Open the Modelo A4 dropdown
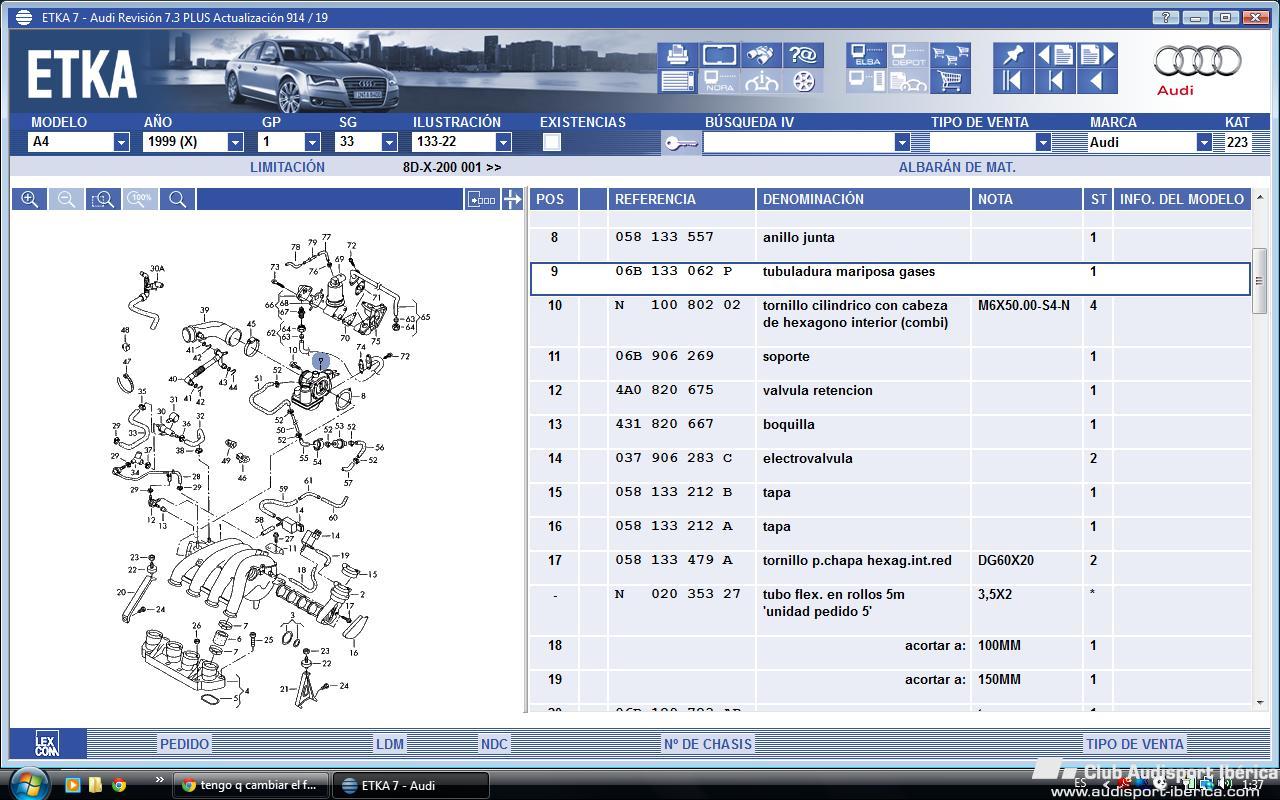The image size is (1280, 800). 121,142
